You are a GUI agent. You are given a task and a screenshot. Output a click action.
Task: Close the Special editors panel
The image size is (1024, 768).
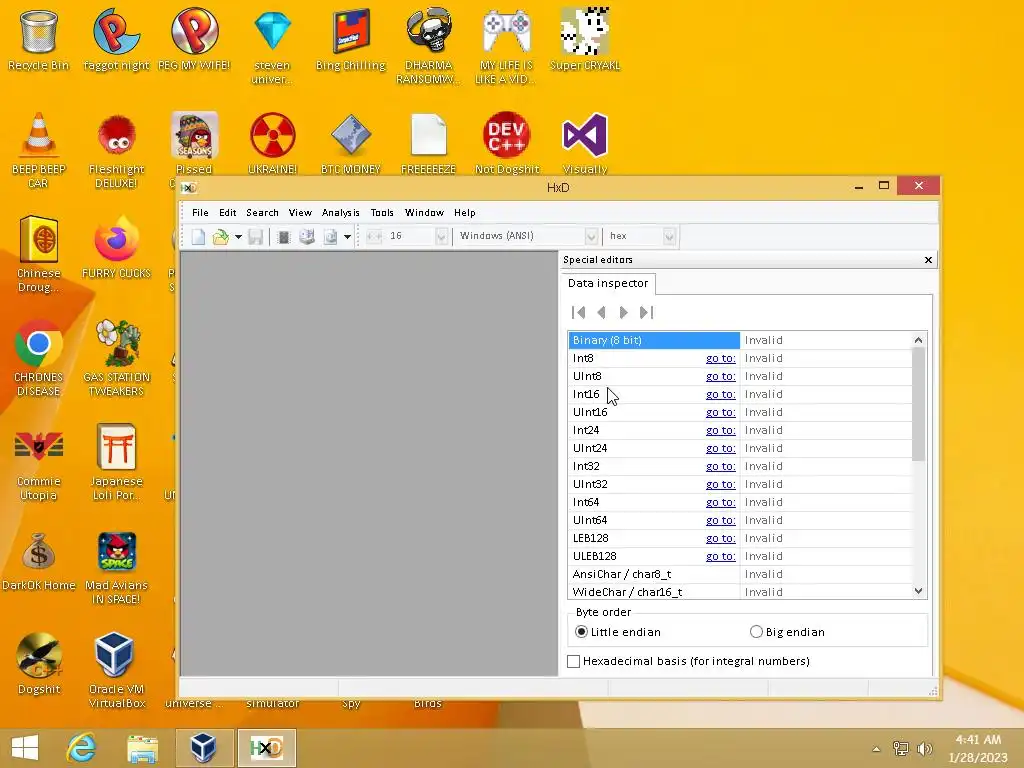[x=928, y=260]
